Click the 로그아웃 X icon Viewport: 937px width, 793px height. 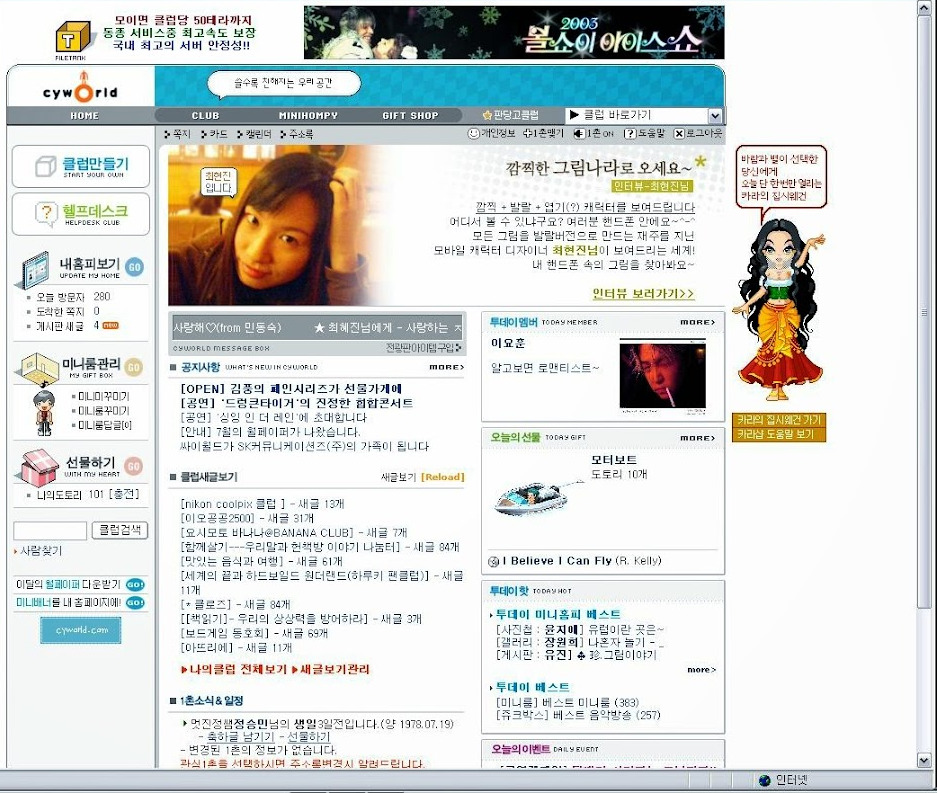[x=679, y=133]
